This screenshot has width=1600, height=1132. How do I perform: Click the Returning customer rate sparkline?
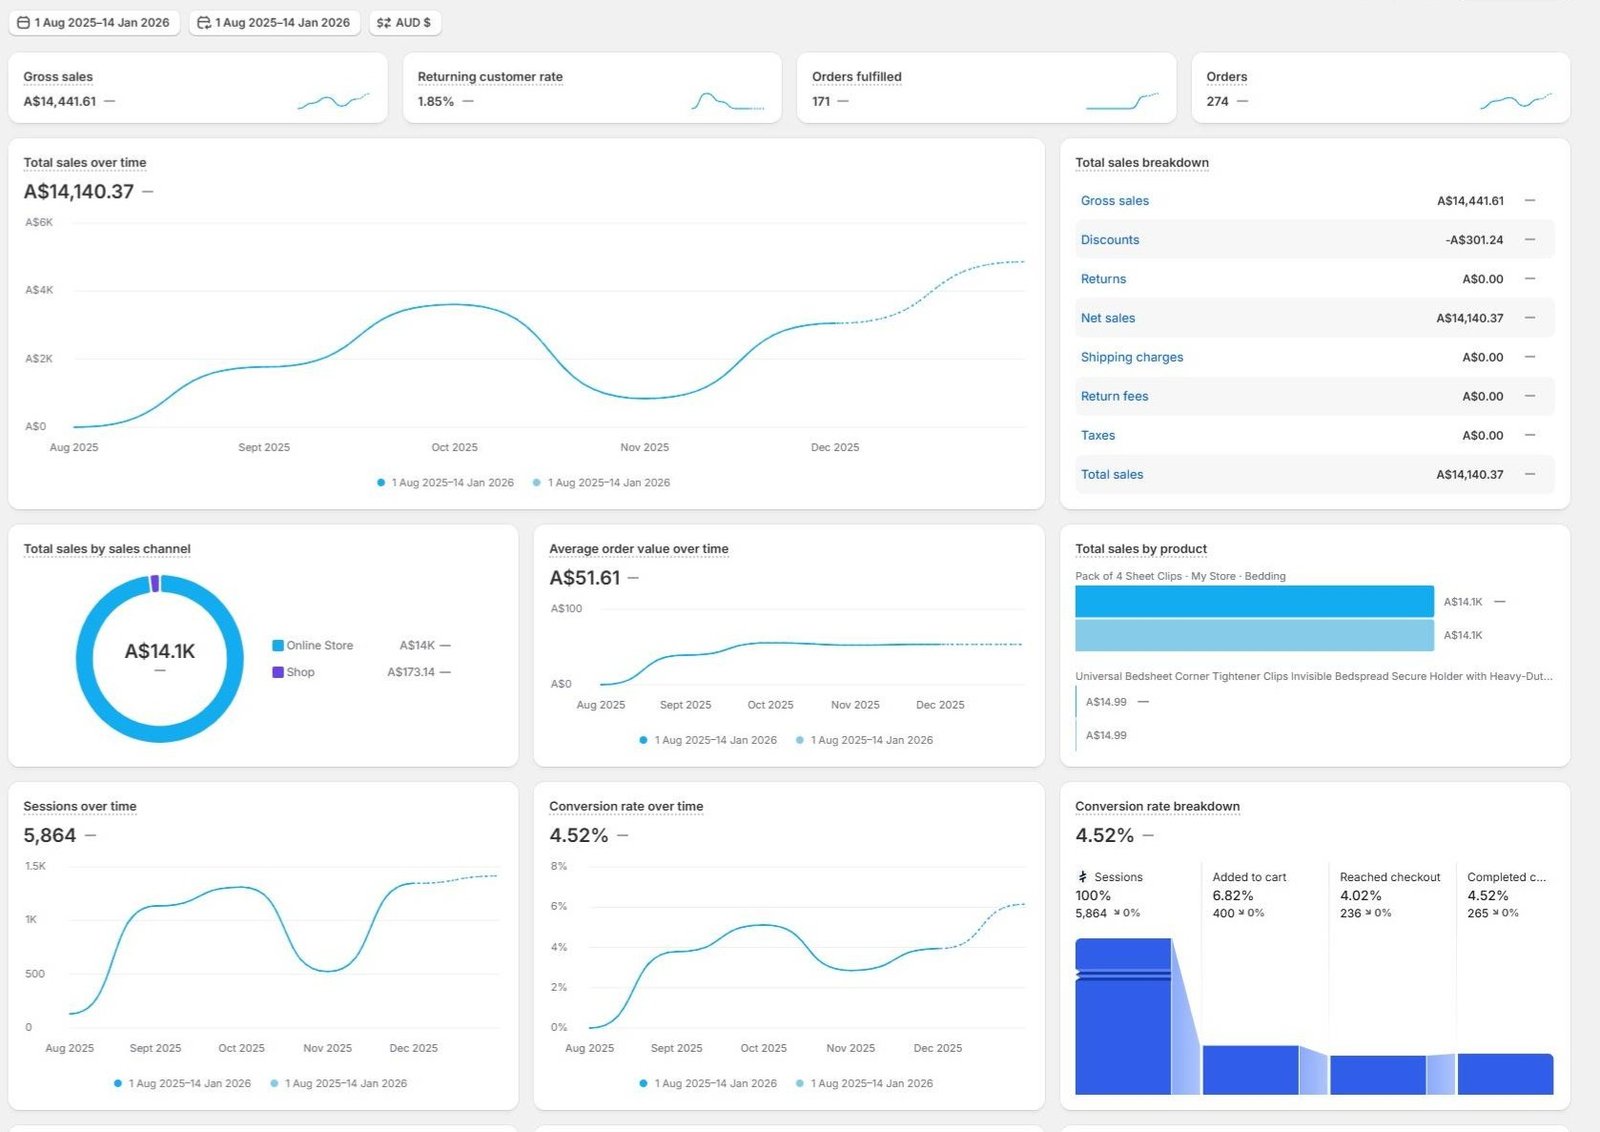pos(727,101)
